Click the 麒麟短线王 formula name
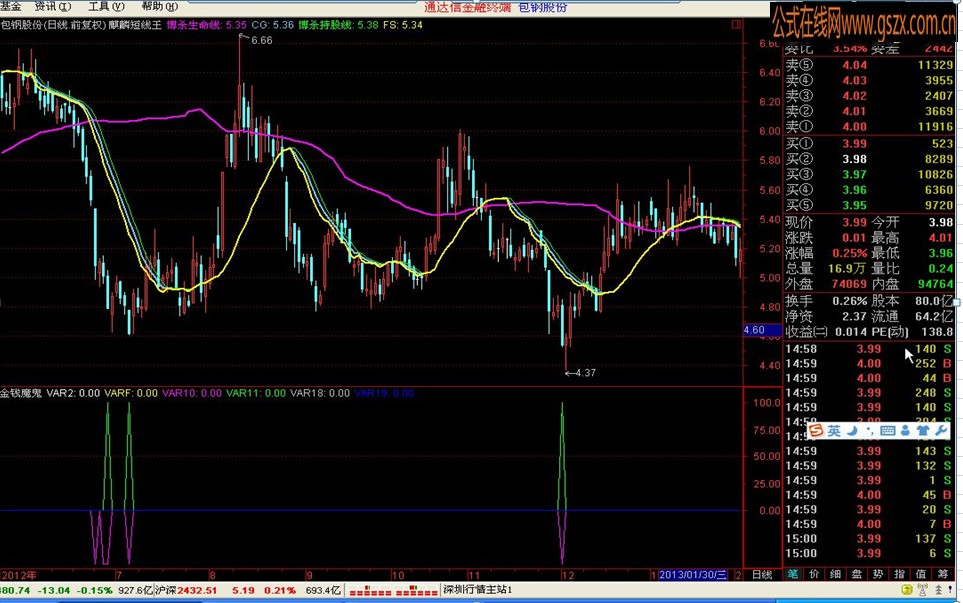963x603 pixels. pyautogui.click(x=135, y=25)
